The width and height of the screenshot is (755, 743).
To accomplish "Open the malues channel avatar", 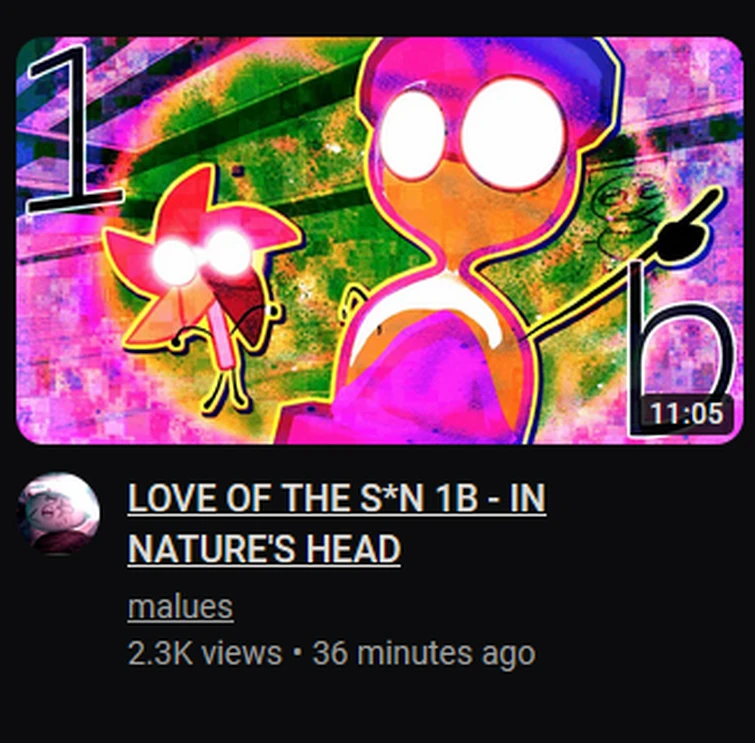I will 59,513.
